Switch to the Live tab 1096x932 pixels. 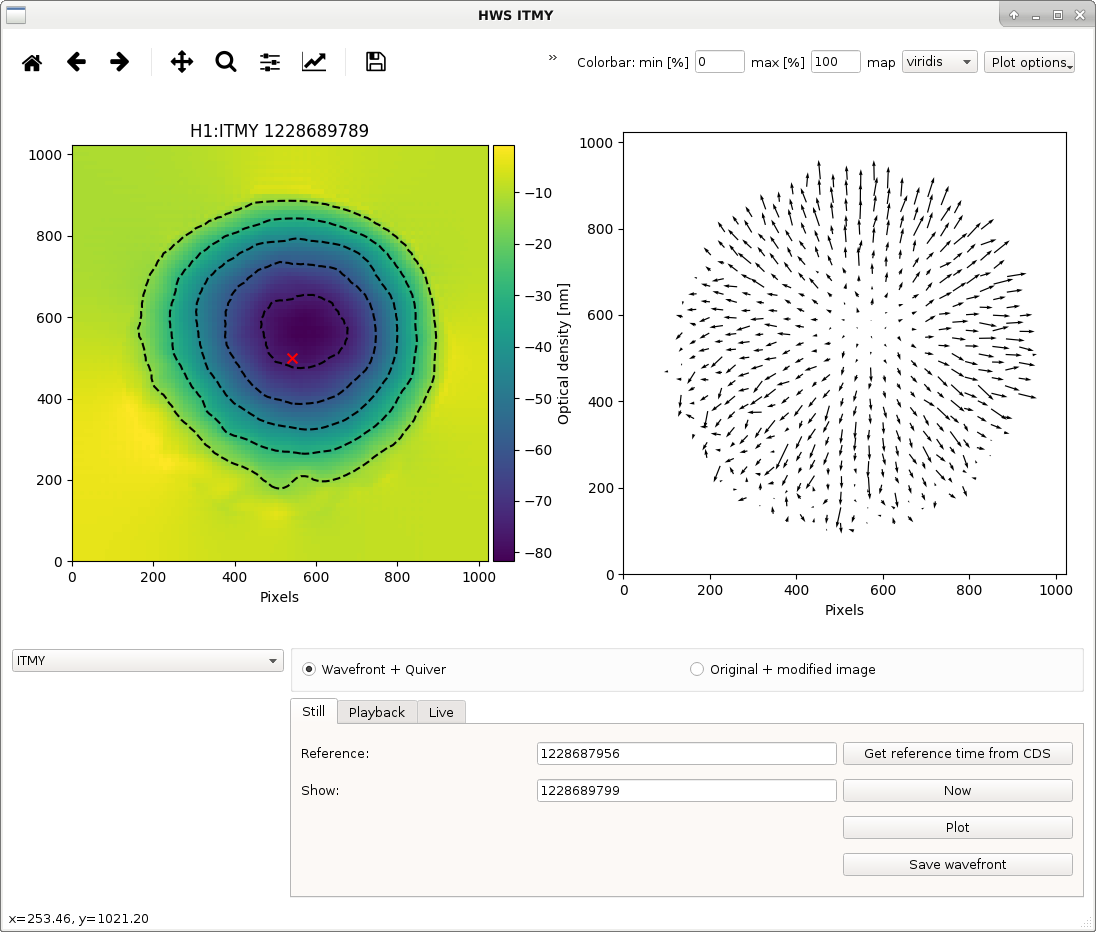click(x=441, y=712)
